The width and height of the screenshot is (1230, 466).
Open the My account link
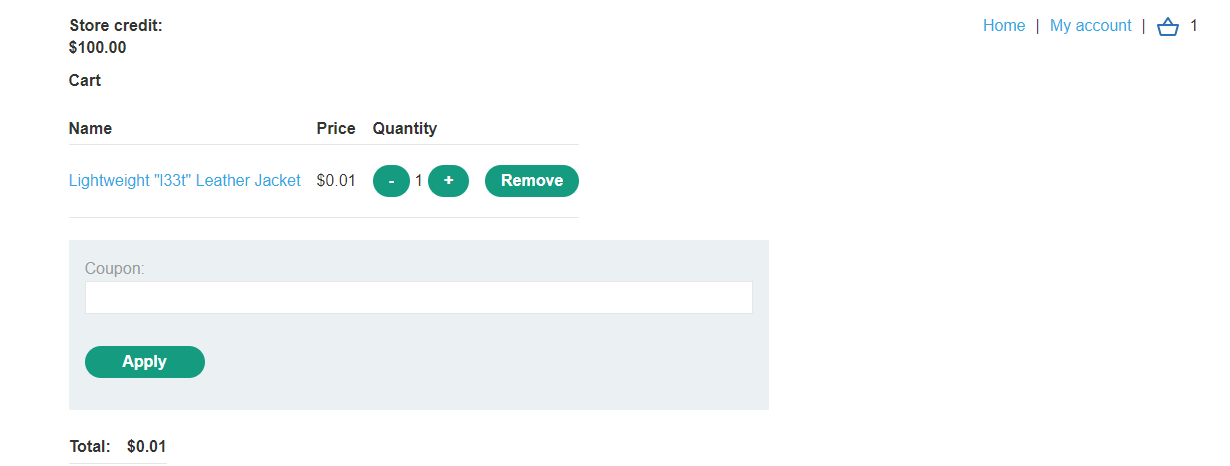tap(1090, 26)
